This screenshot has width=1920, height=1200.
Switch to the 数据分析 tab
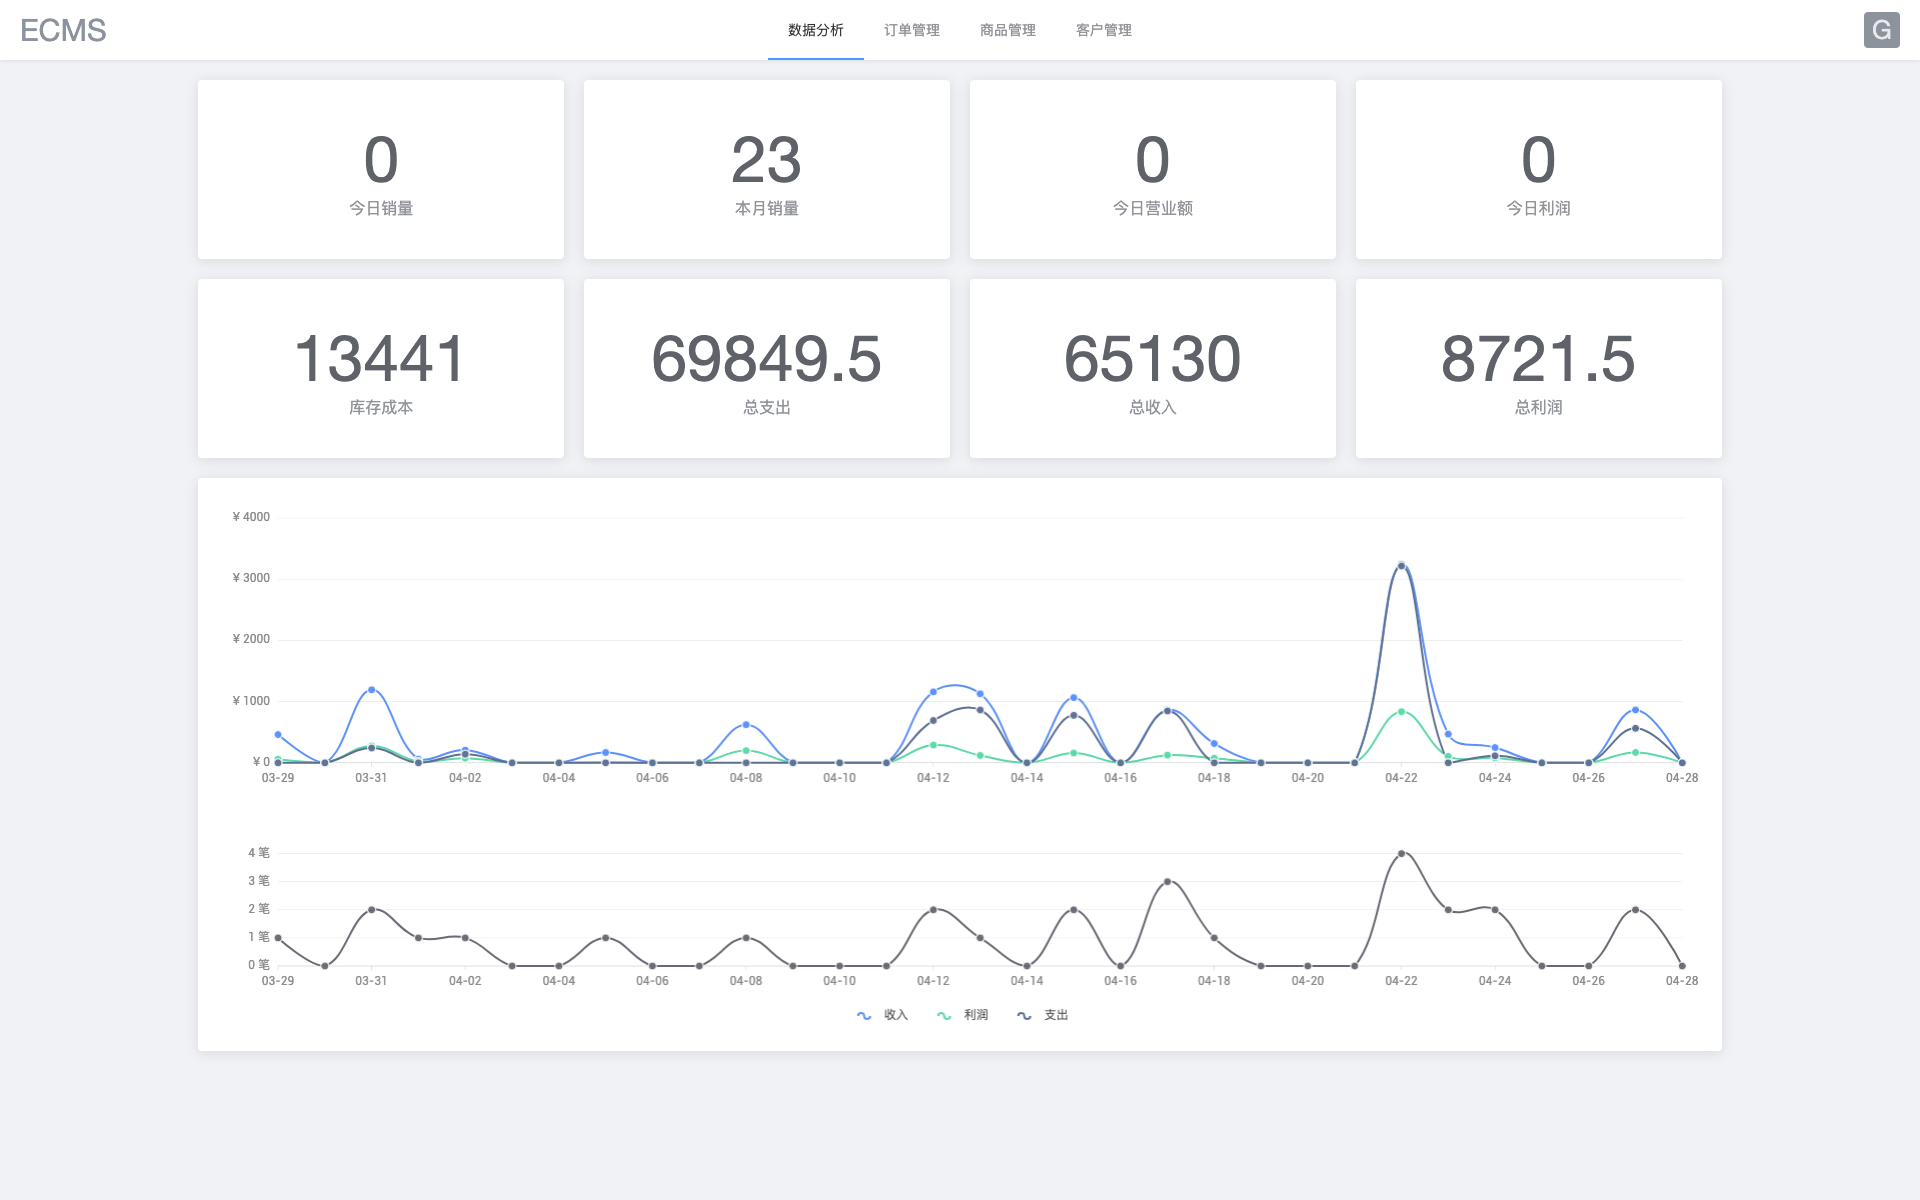(x=815, y=30)
